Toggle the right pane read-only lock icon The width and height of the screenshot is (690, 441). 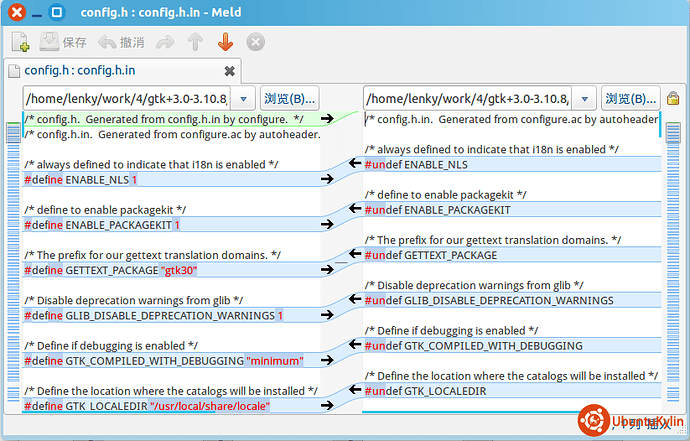tap(673, 99)
